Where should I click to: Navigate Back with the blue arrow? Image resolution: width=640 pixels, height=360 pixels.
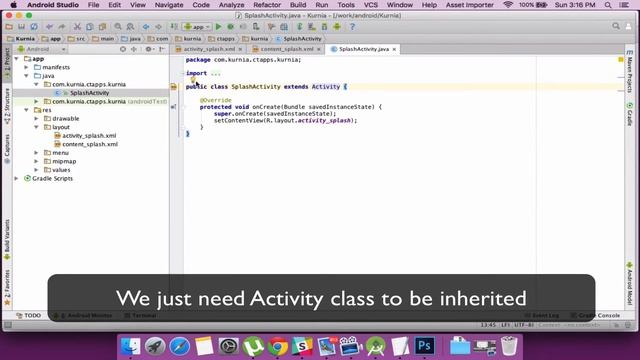pyautogui.click(x=146, y=27)
